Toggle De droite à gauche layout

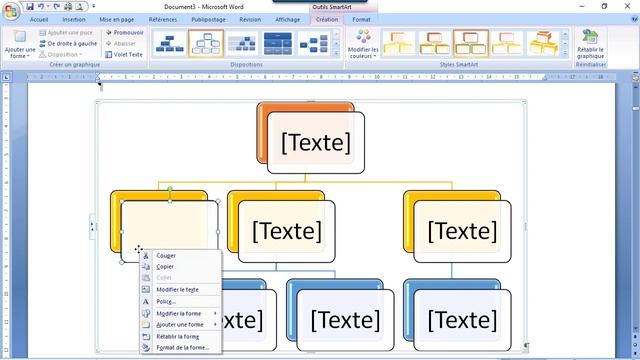[69, 43]
